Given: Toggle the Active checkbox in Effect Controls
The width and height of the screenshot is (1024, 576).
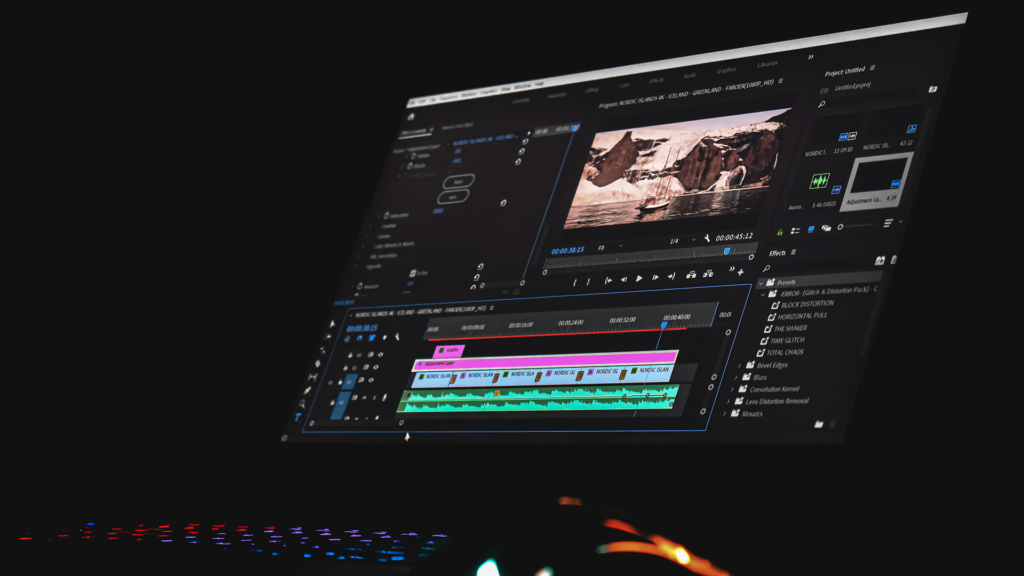Looking at the screenshot, I should point(412,271).
